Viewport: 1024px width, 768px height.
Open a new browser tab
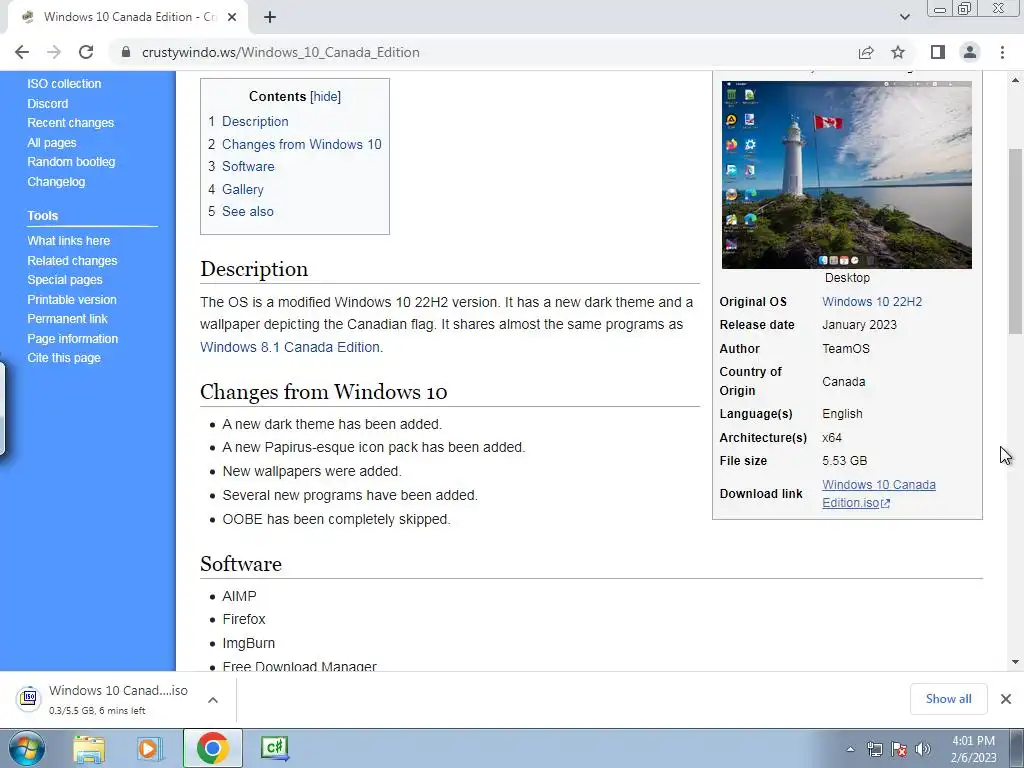pos(270,17)
